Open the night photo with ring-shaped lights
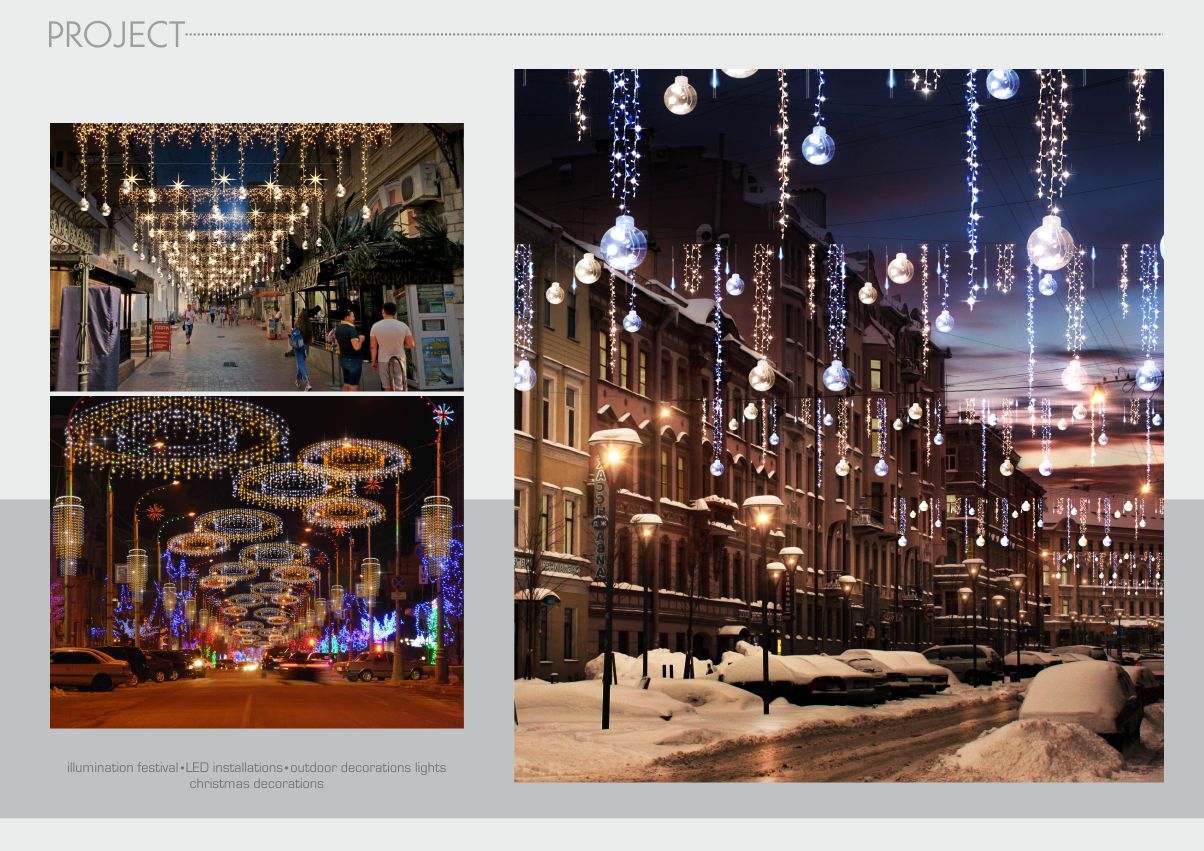The image size is (1204, 851). (256, 561)
